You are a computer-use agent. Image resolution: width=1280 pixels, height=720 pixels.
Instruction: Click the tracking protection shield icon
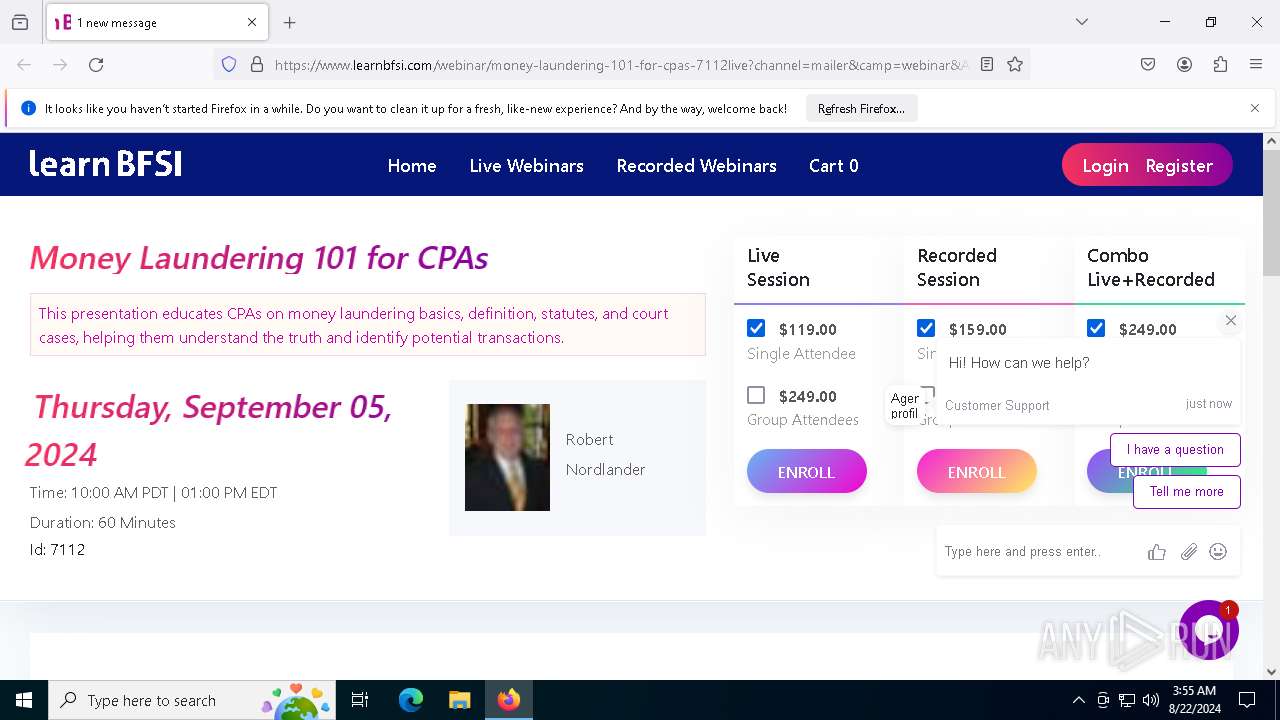click(x=229, y=65)
